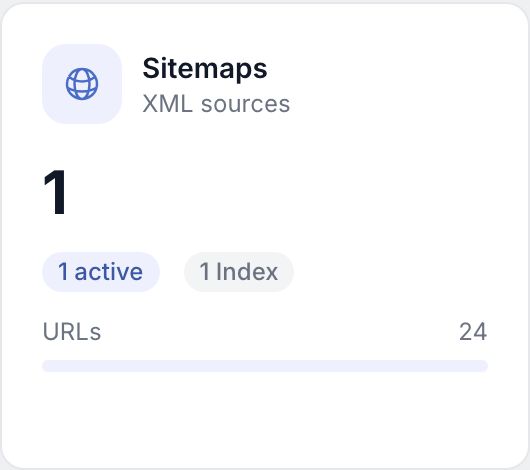Click the URLs count 24
Viewport: 530px width, 470px height.
pos(473,331)
